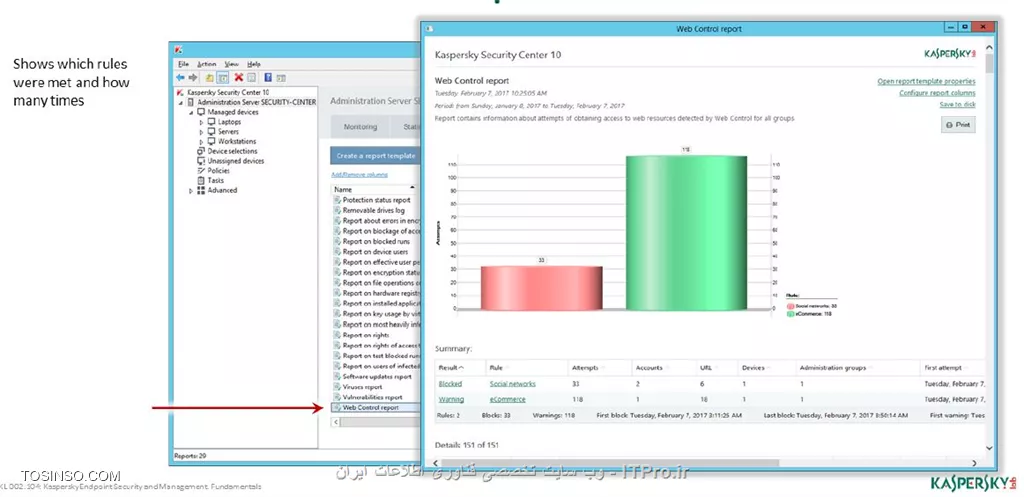Screen dimensions: 1024x497
Task: Collapse the Managed devices node
Action: tap(191, 112)
